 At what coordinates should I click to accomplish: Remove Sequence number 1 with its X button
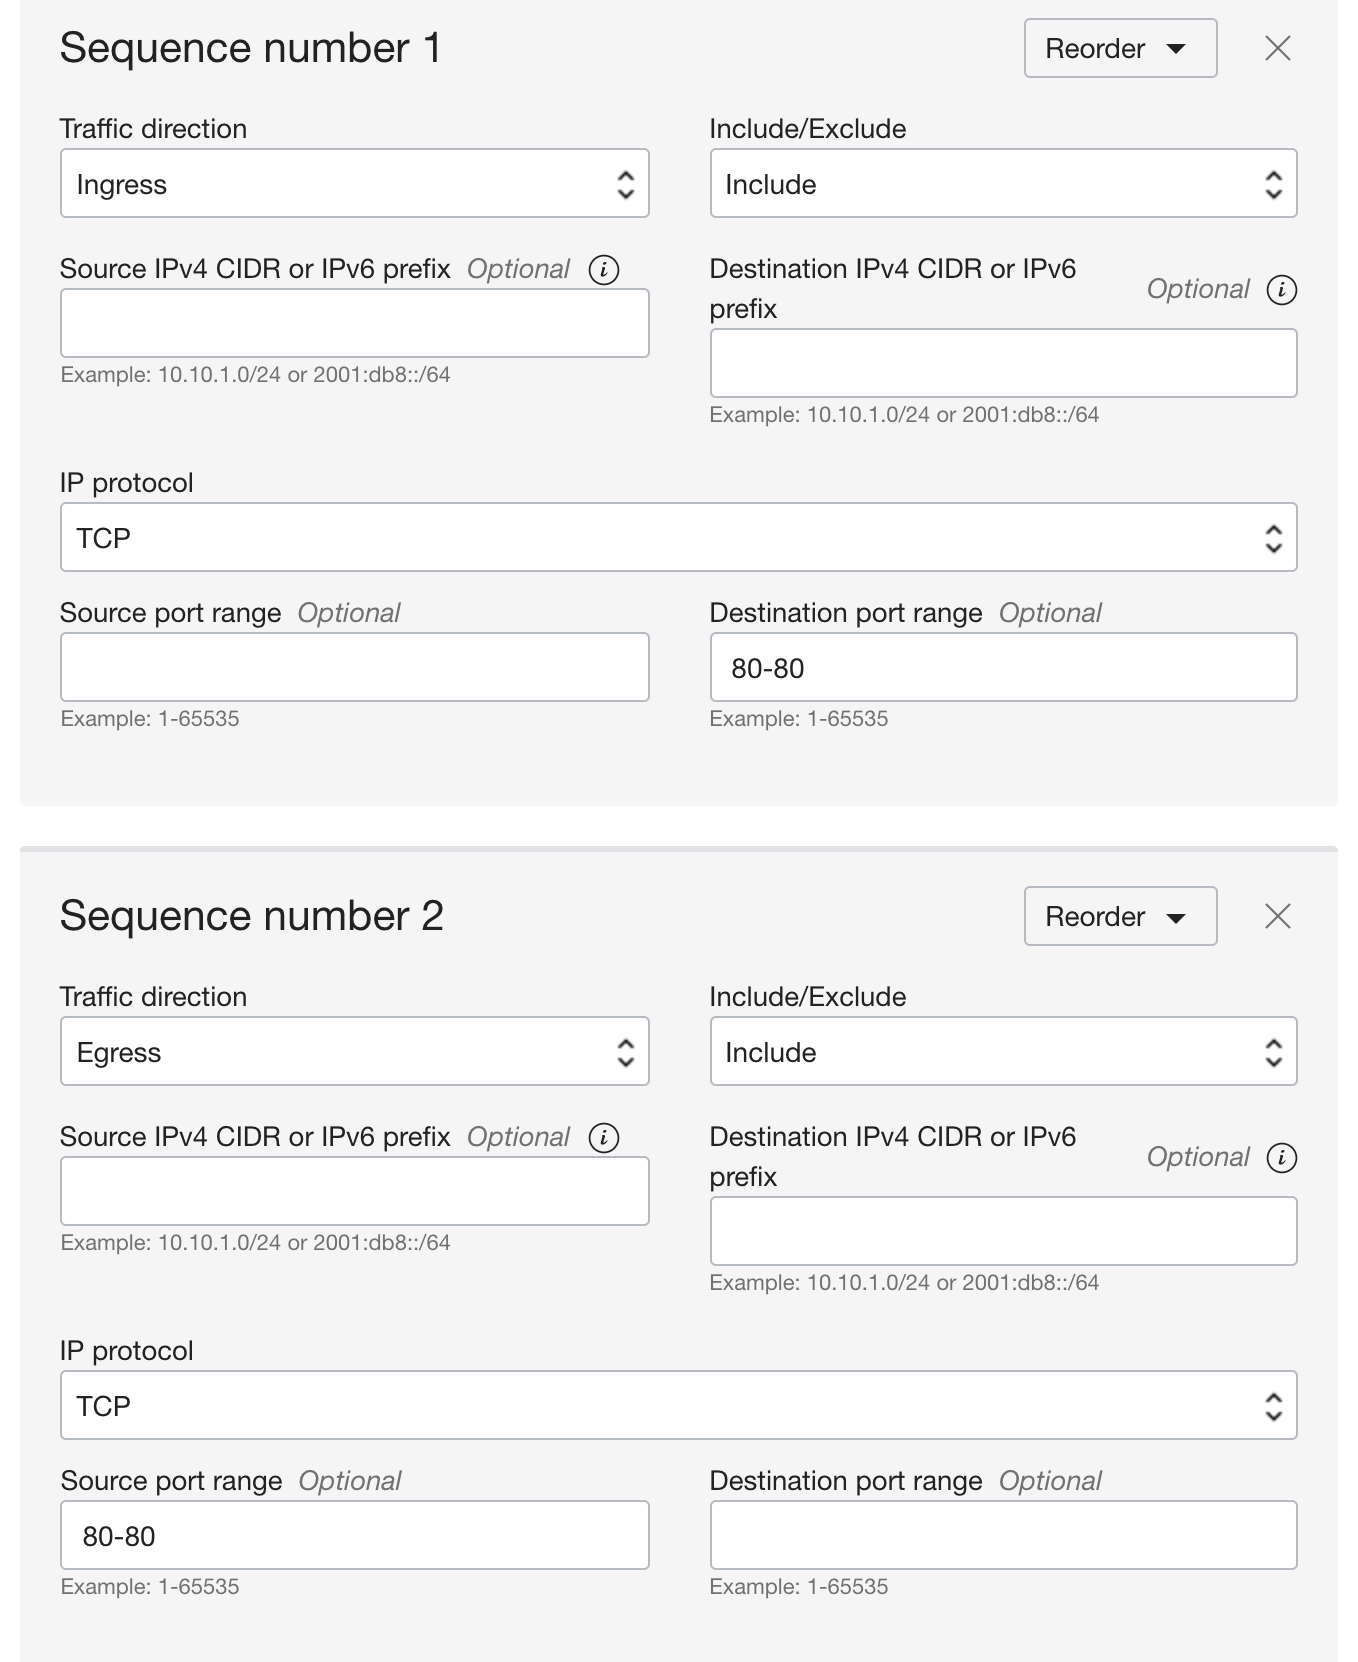[x=1277, y=48]
